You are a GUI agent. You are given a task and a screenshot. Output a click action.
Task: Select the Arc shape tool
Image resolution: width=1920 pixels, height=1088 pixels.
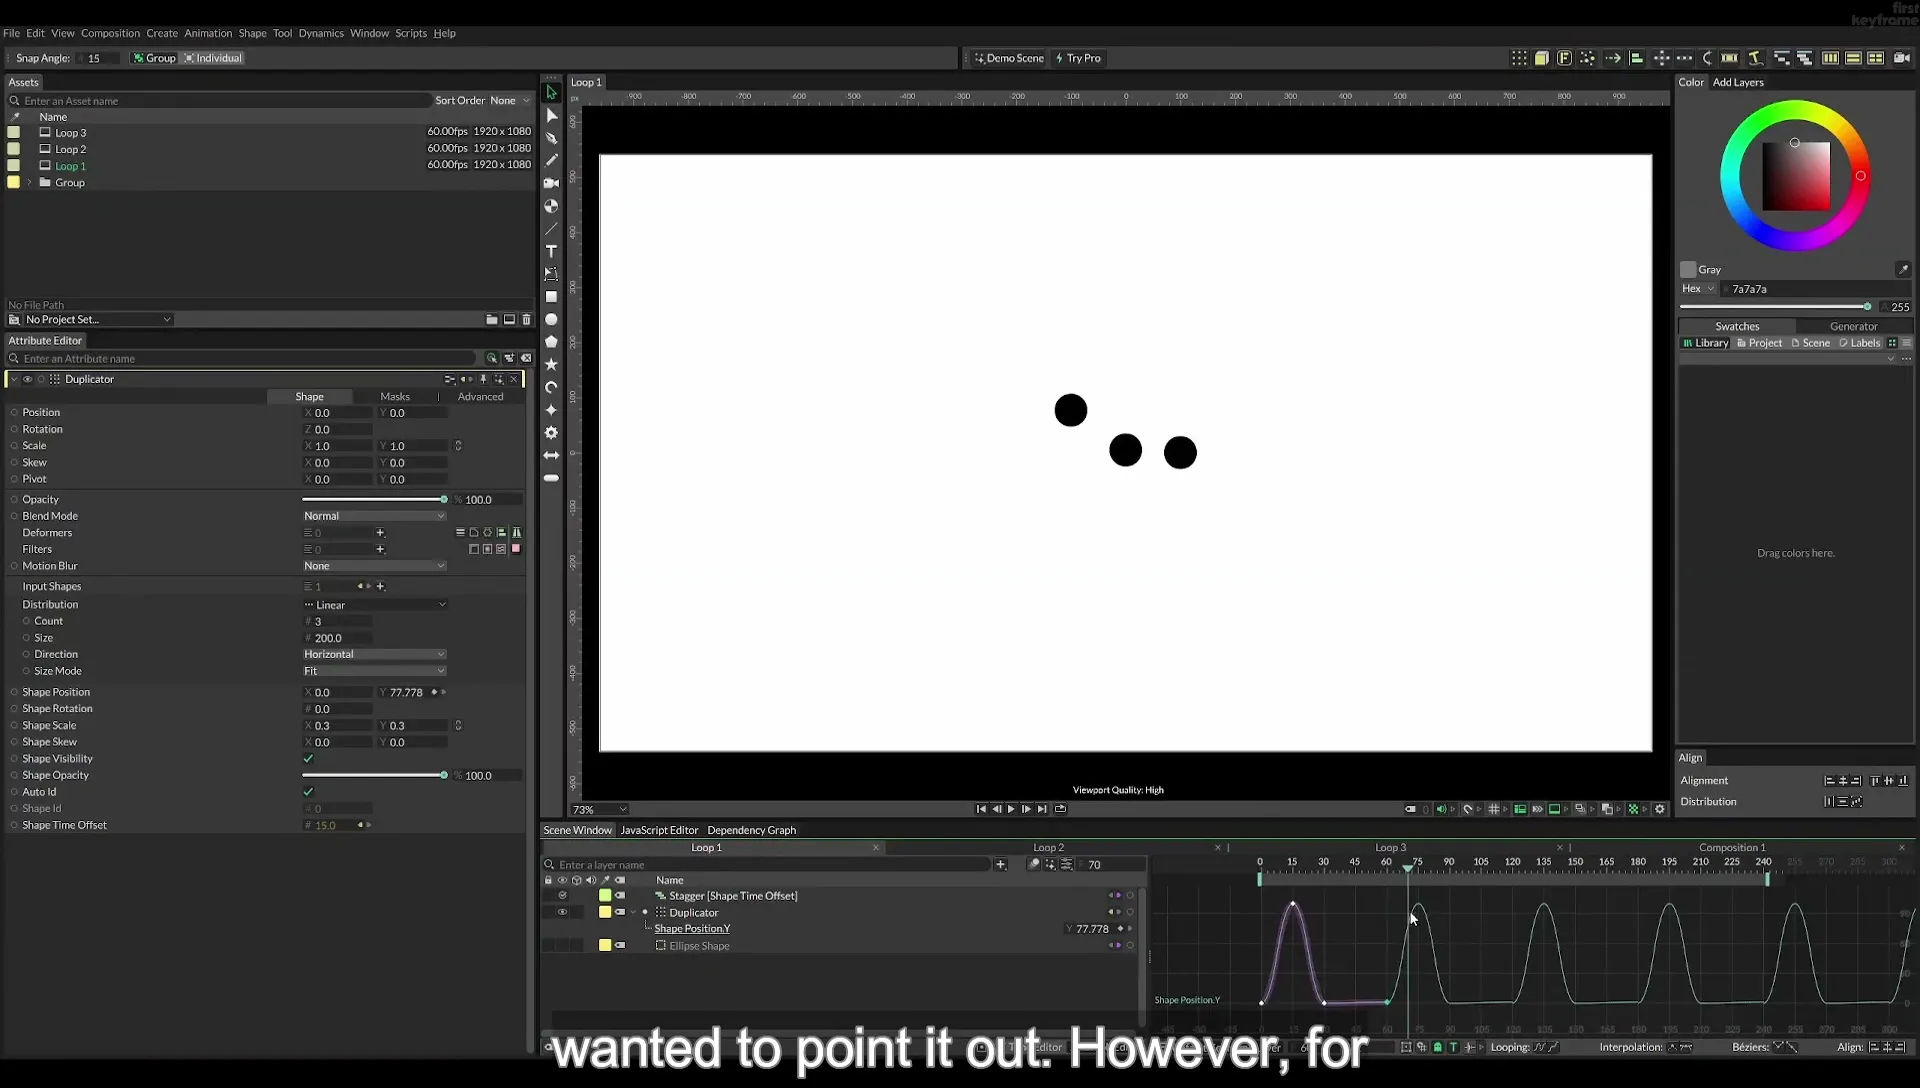point(551,387)
